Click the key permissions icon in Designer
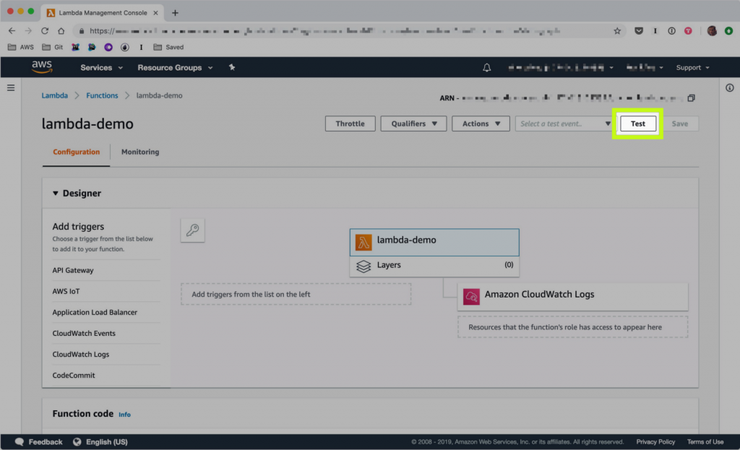The image size is (740, 450). click(x=193, y=230)
